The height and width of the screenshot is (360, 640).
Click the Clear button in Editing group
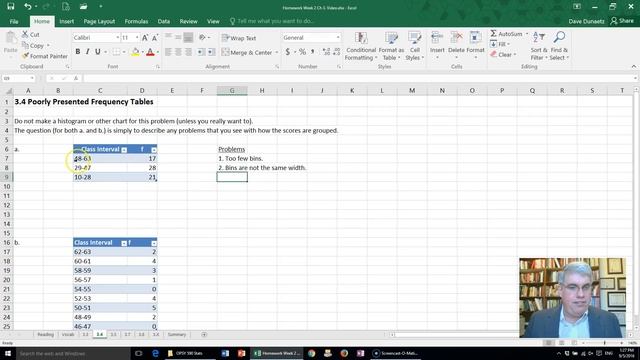(502, 54)
